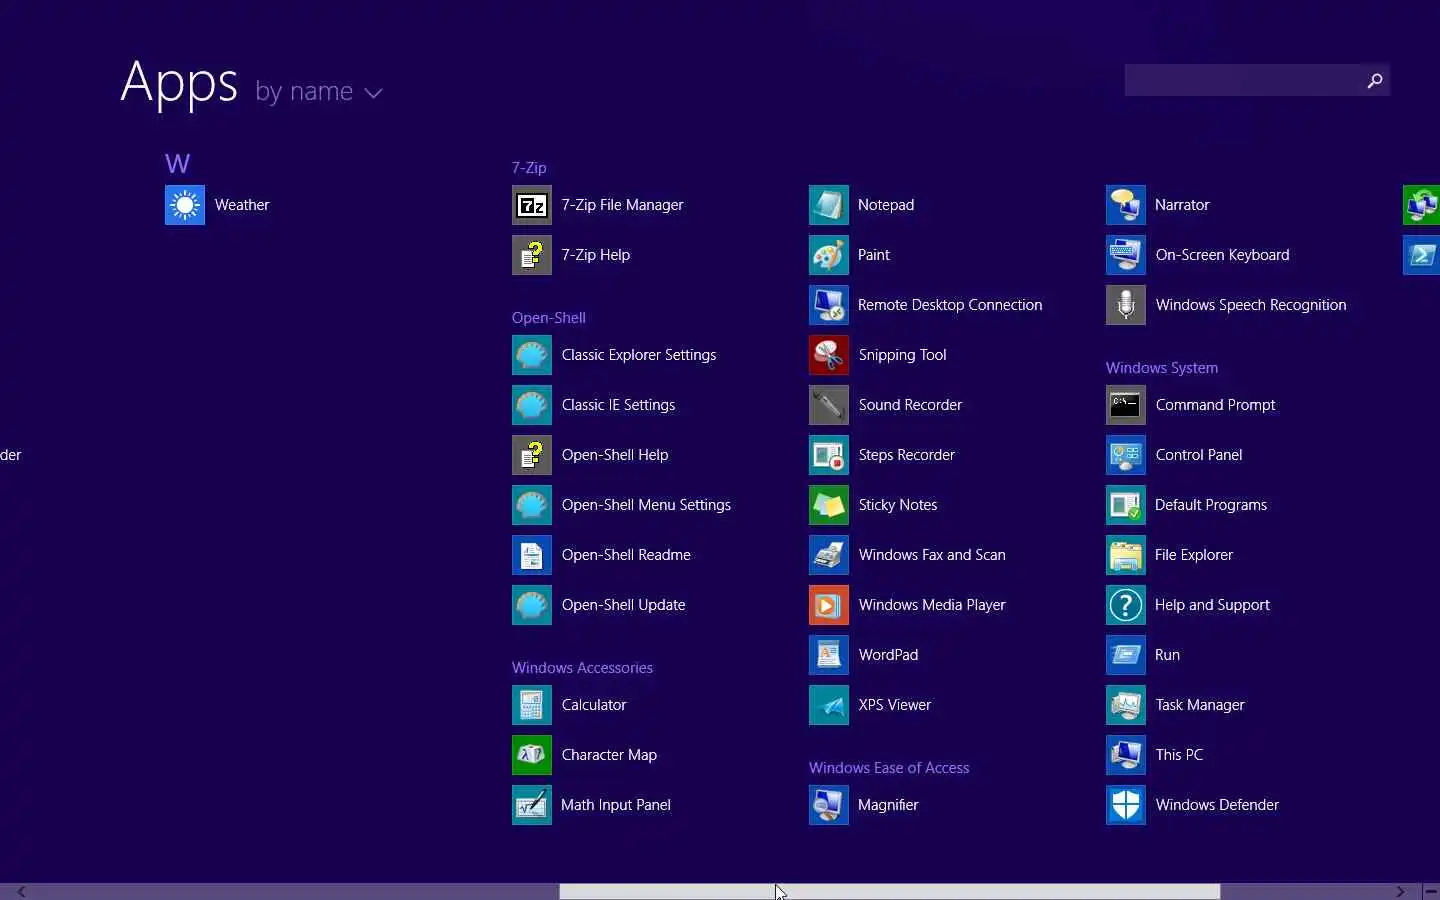This screenshot has height=900, width=1440.
Task: Open the Open-Shell Help icon
Action: [x=532, y=455]
